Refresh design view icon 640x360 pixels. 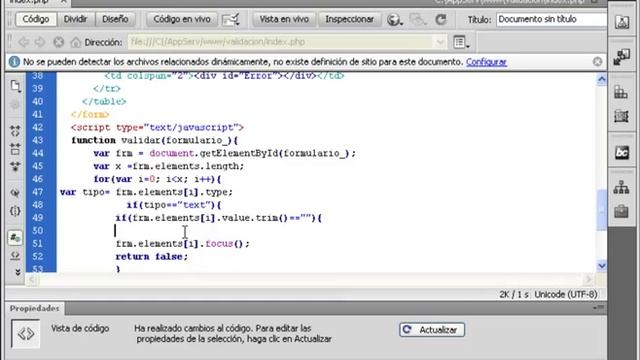click(441, 20)
